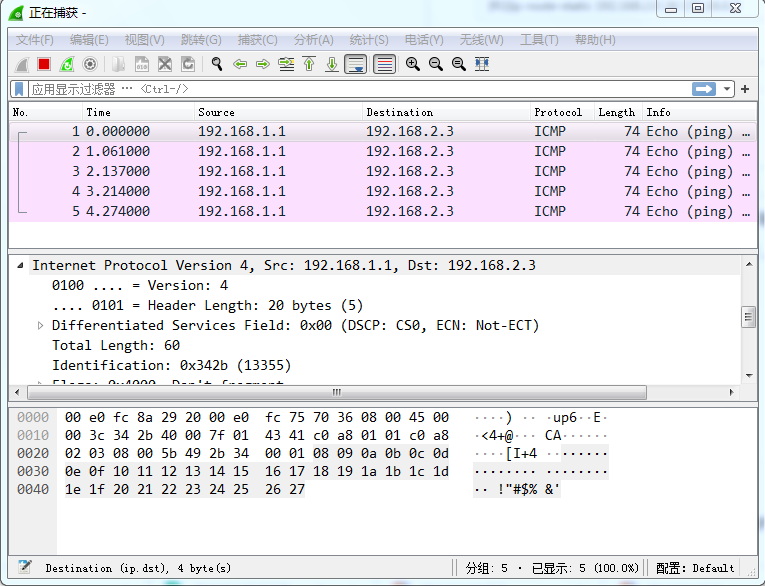Screen dimensions: 765x586
Task: Add a filter button with plus icon
Action: 745,89
